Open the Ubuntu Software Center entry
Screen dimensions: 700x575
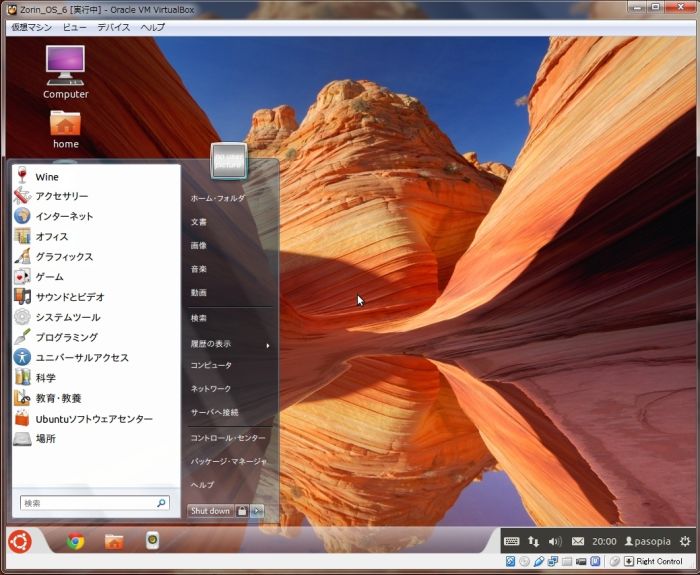[94, 419]
